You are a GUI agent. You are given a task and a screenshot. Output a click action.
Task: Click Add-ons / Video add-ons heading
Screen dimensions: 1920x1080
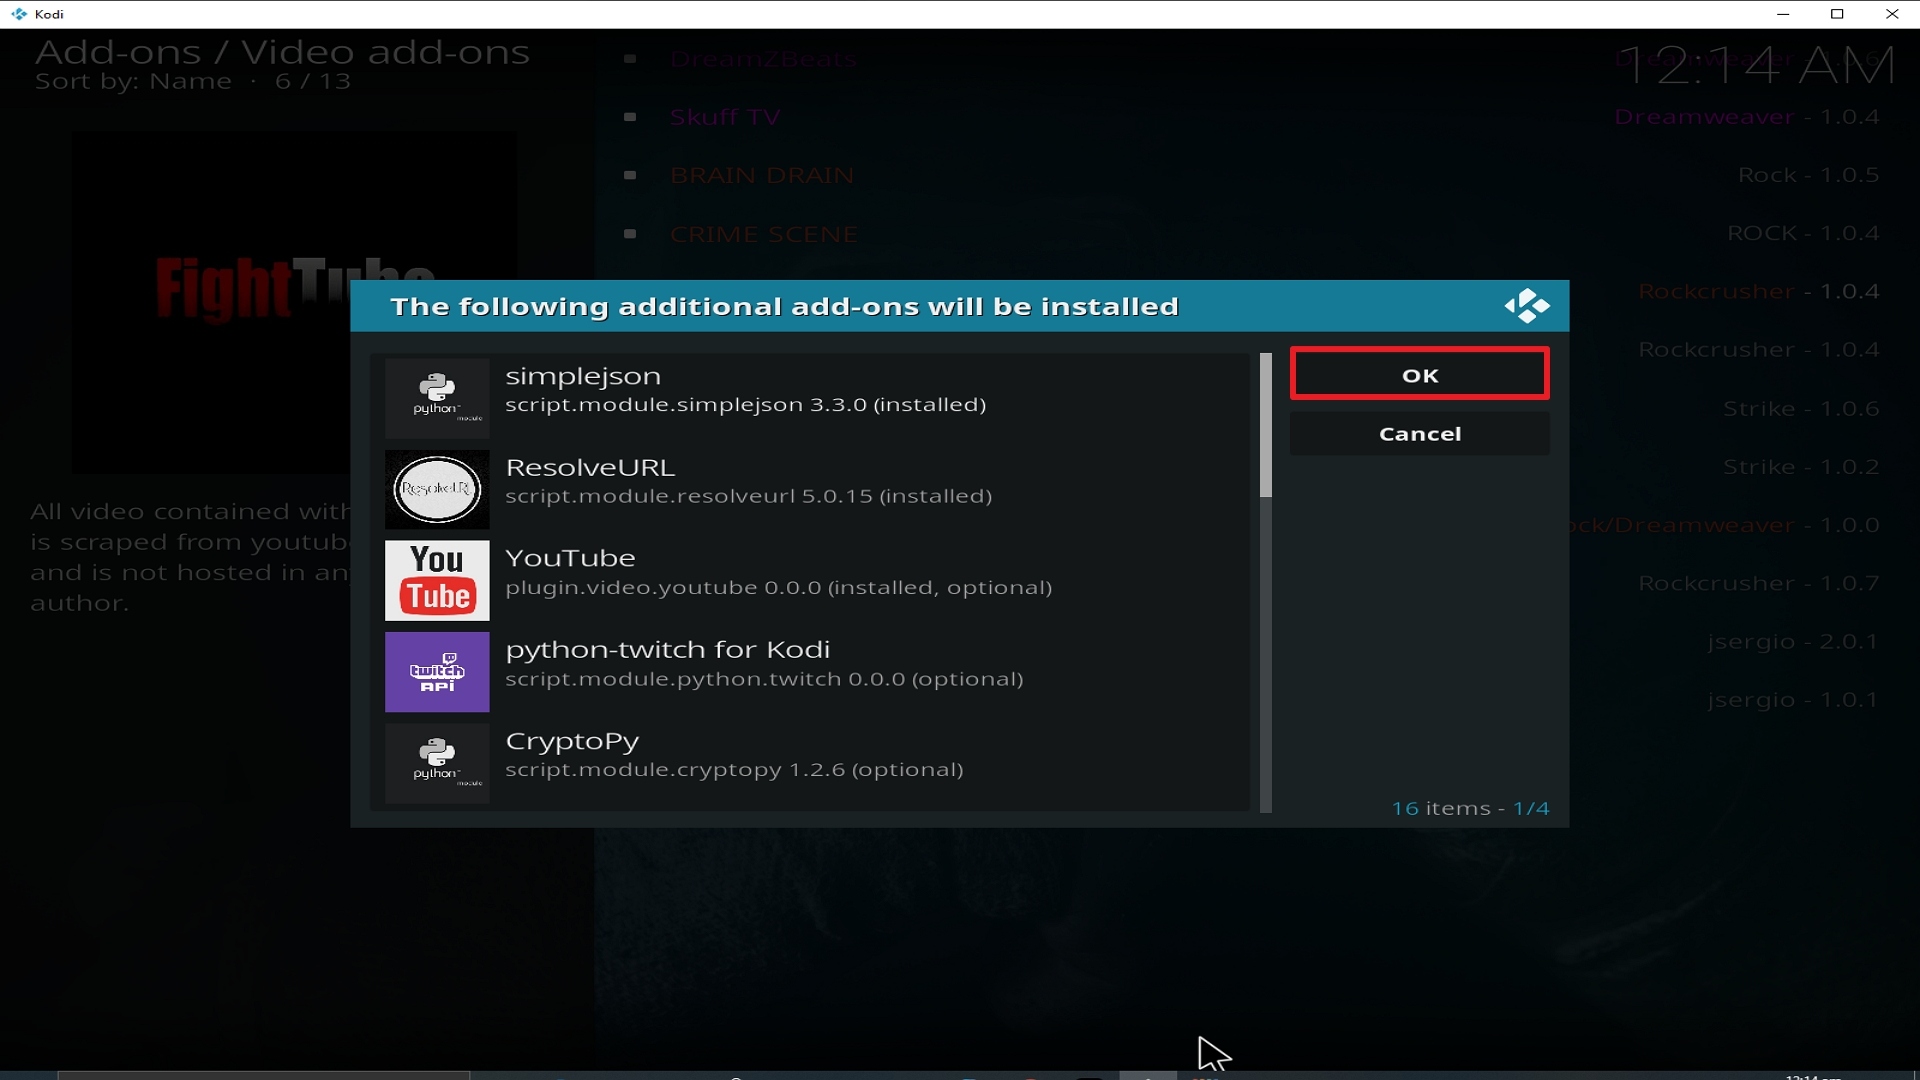click(x=282, y=51)
